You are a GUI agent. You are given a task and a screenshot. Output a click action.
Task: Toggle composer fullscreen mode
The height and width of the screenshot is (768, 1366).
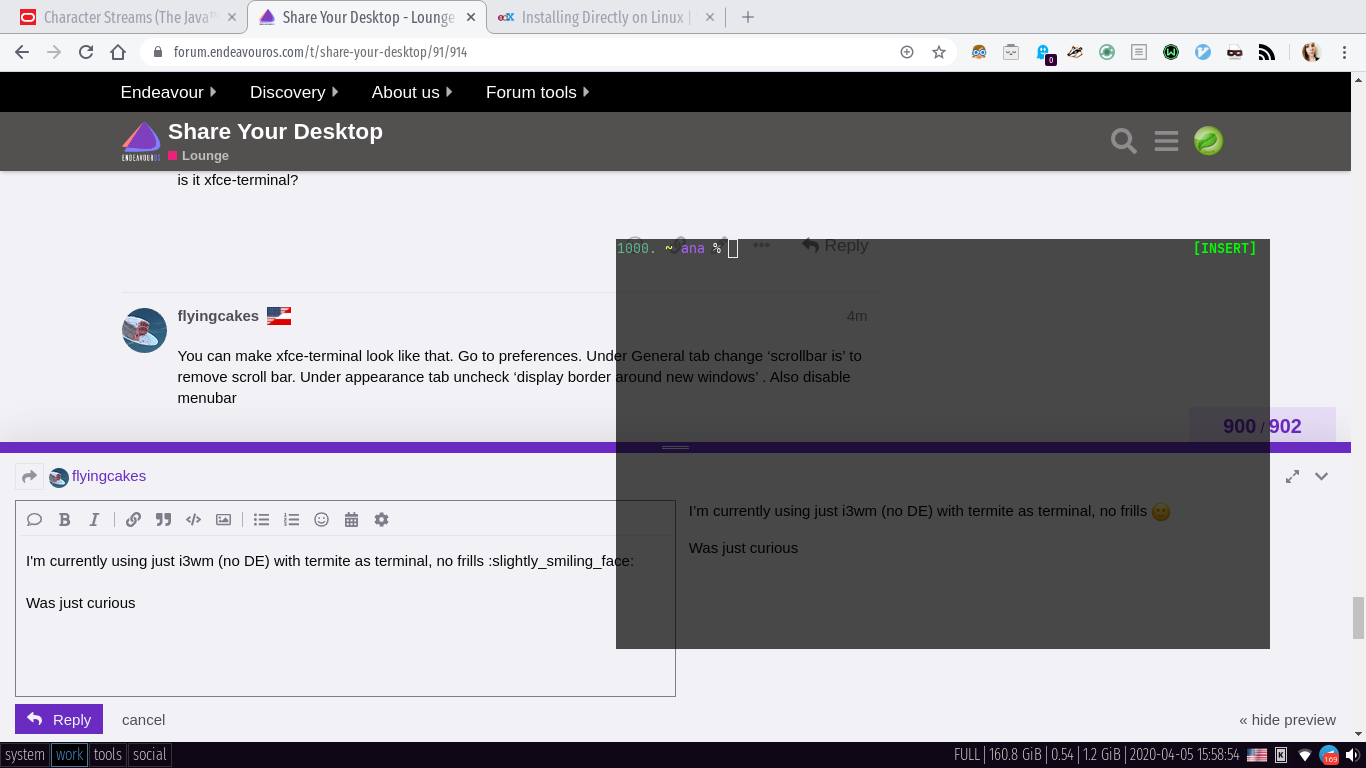click(x=1292, y=477)
